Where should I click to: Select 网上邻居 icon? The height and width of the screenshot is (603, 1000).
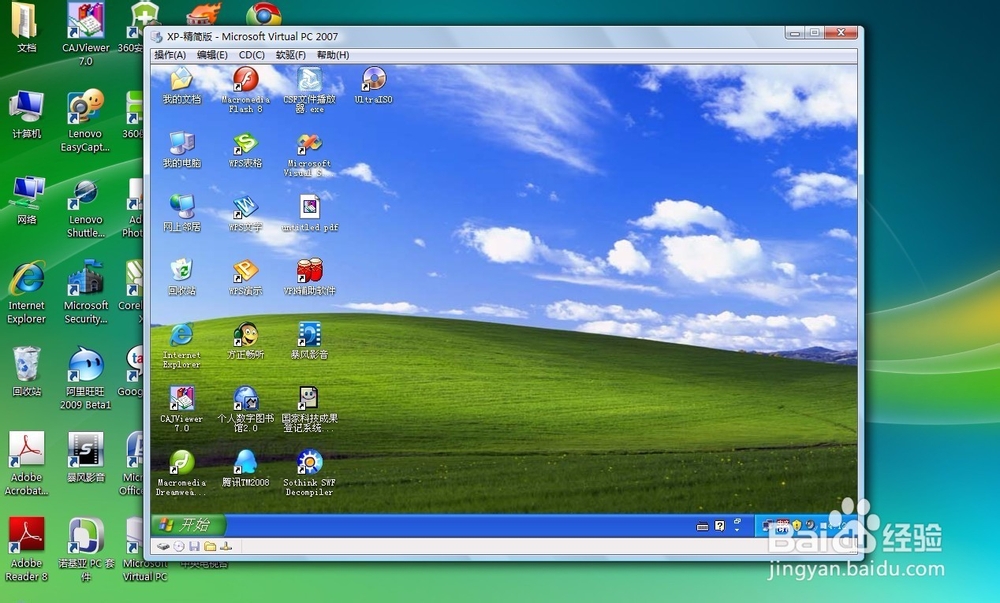182,213
